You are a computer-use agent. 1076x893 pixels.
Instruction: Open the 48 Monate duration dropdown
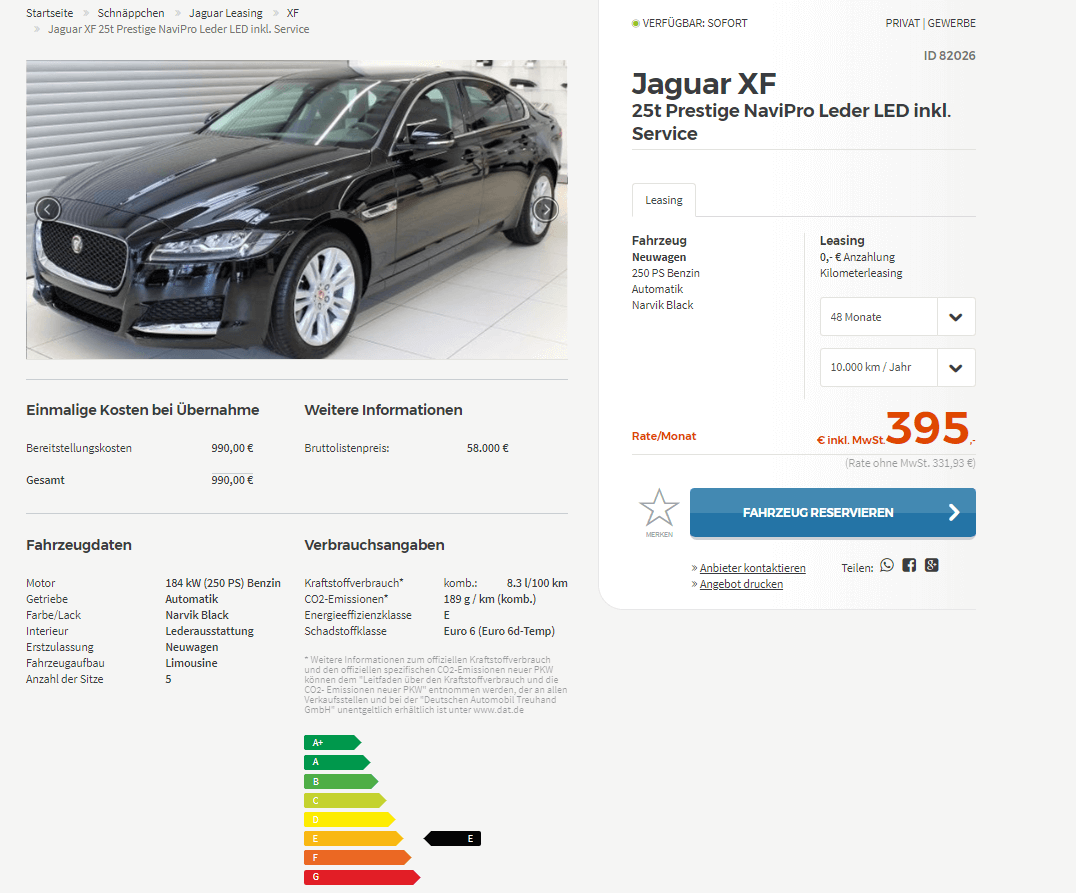click(898, 316)
